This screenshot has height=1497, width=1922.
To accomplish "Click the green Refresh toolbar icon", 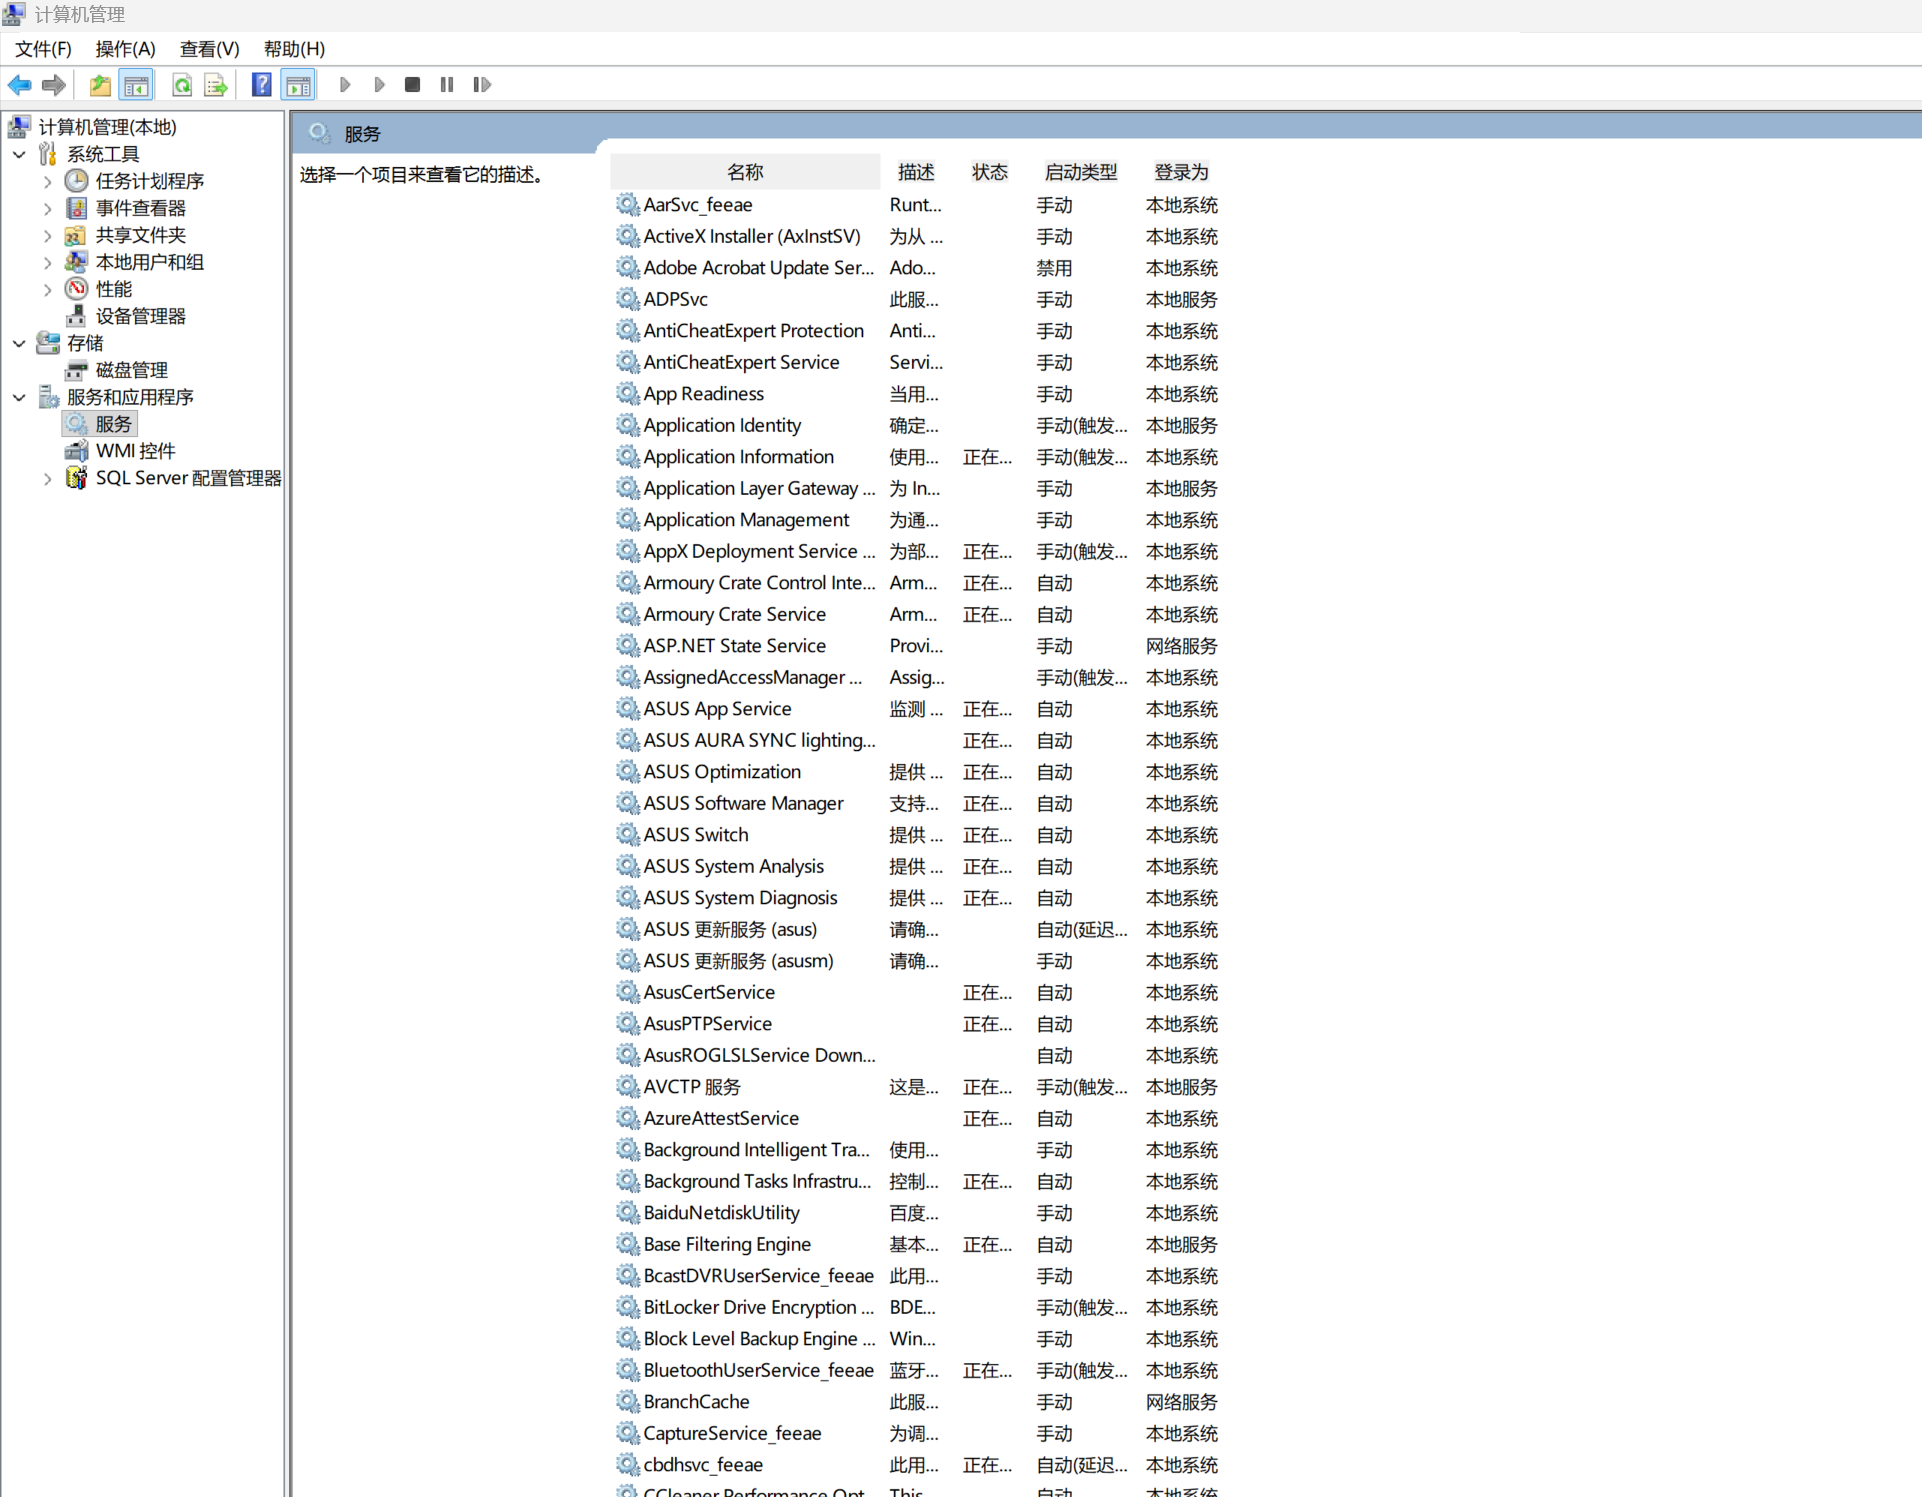I will coord(181,85).
